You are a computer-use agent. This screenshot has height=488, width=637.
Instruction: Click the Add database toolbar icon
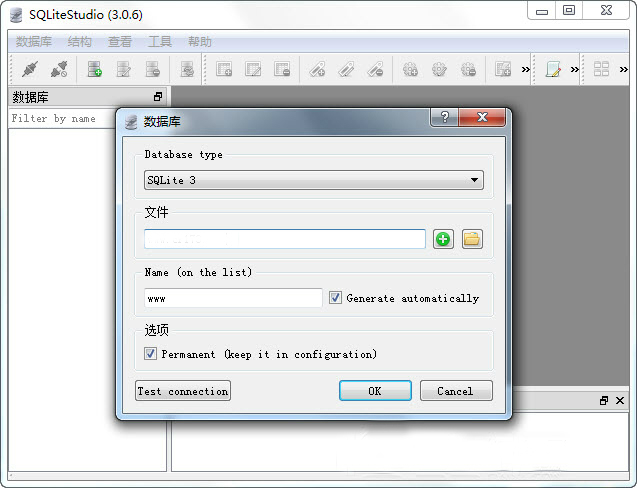pyautogui.click(x=95, y=69)
